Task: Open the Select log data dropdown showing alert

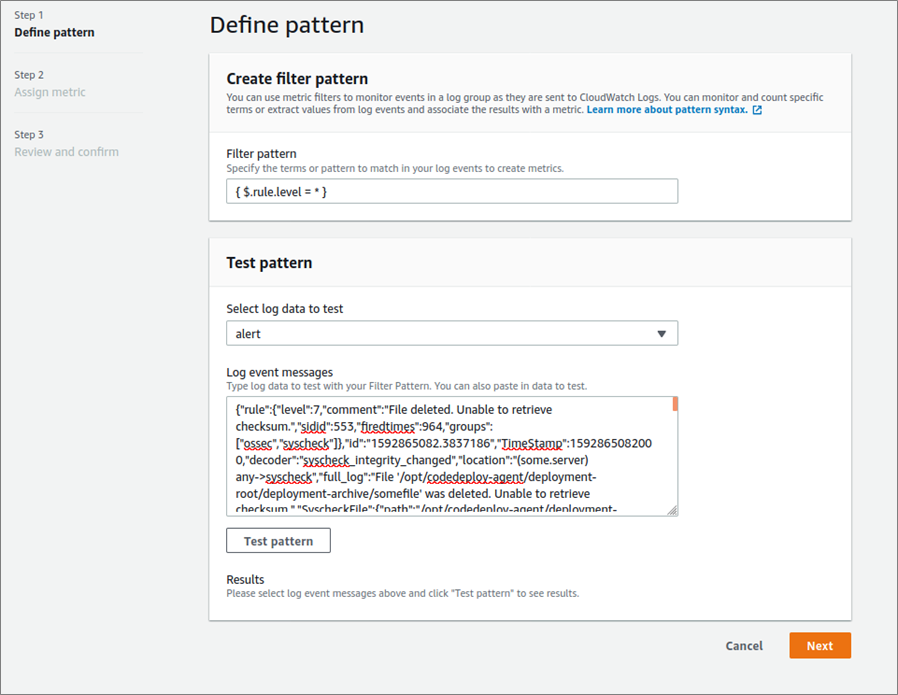Action: (x=452, y=334)
